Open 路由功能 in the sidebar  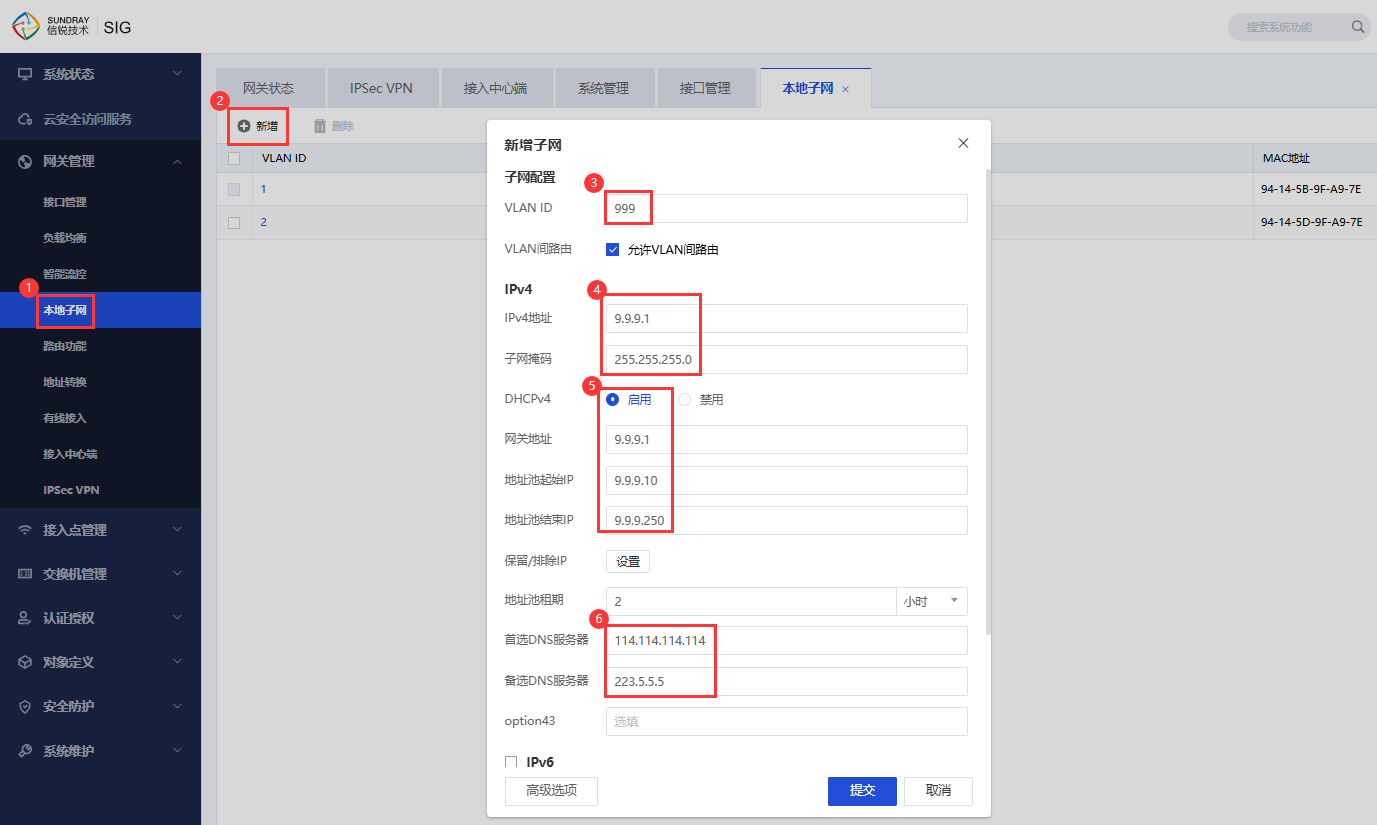pyautogui.click(x=100, y=346)
